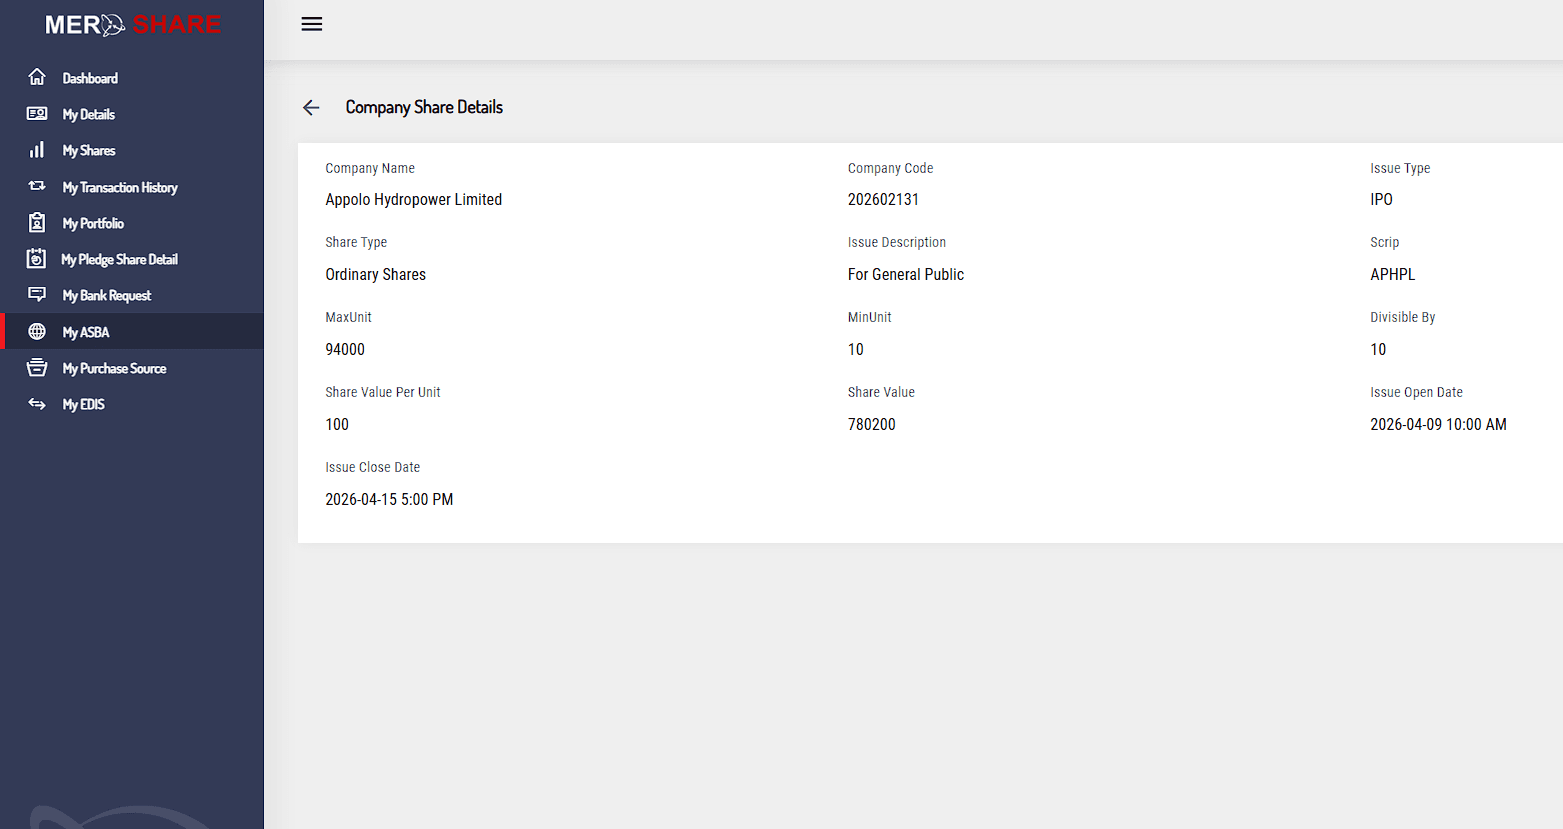
Task: Open the Dashboard menu item
Action: click(x=90, y=78)
